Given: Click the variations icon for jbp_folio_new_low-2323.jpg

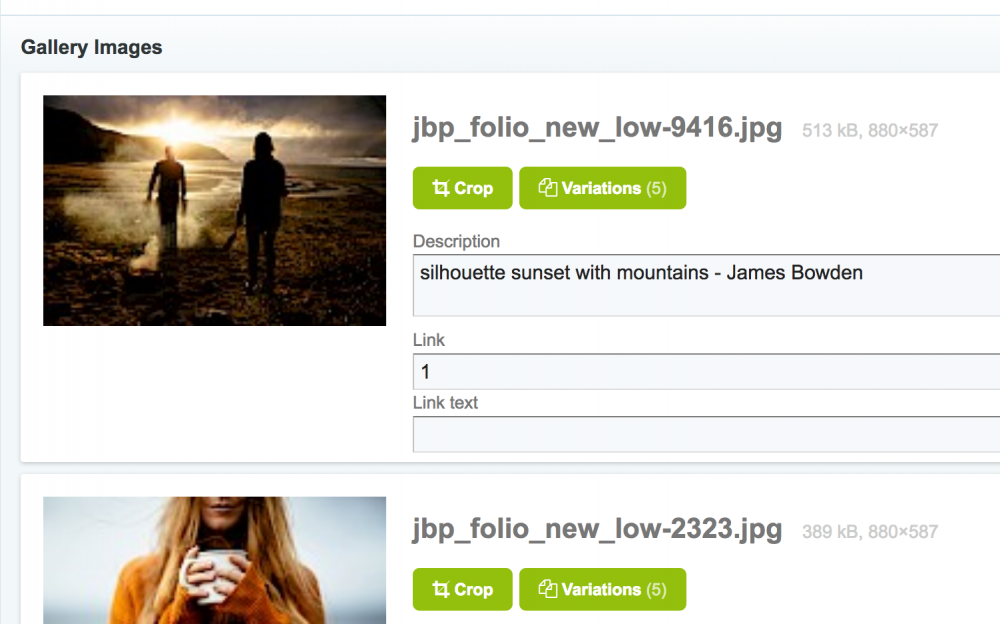Looking at the screenshot, I should pyautogui.click(x=547, y=590).
